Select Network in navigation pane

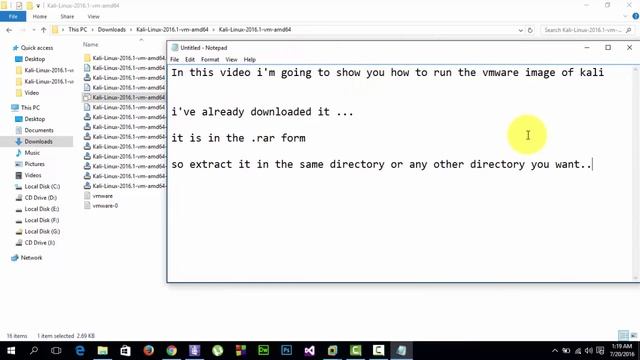(x=31, y=258)
